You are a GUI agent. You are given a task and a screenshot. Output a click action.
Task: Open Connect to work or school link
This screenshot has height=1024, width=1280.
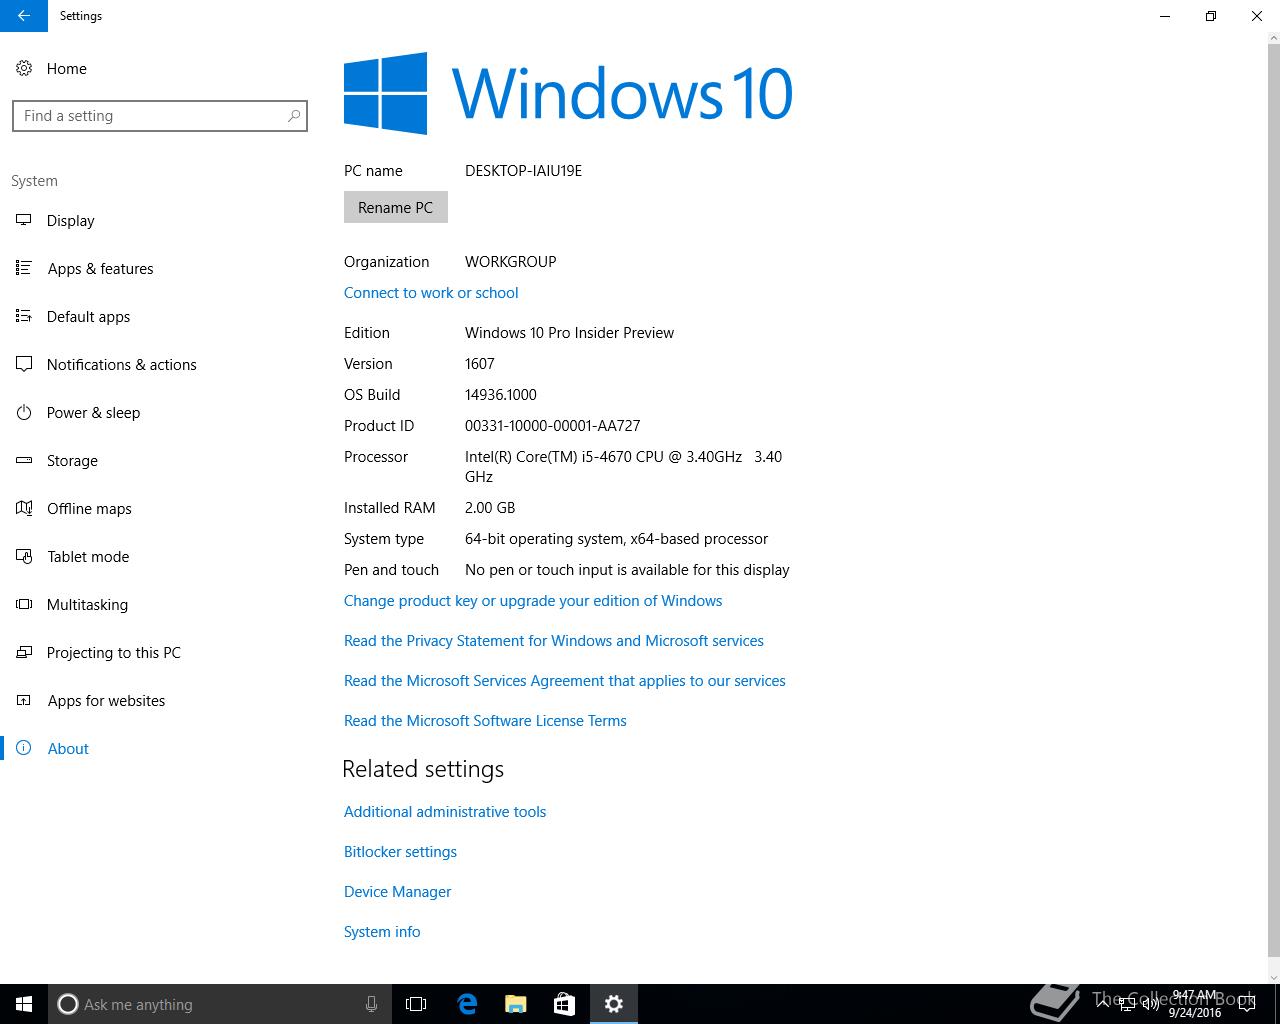pos(431,293)
